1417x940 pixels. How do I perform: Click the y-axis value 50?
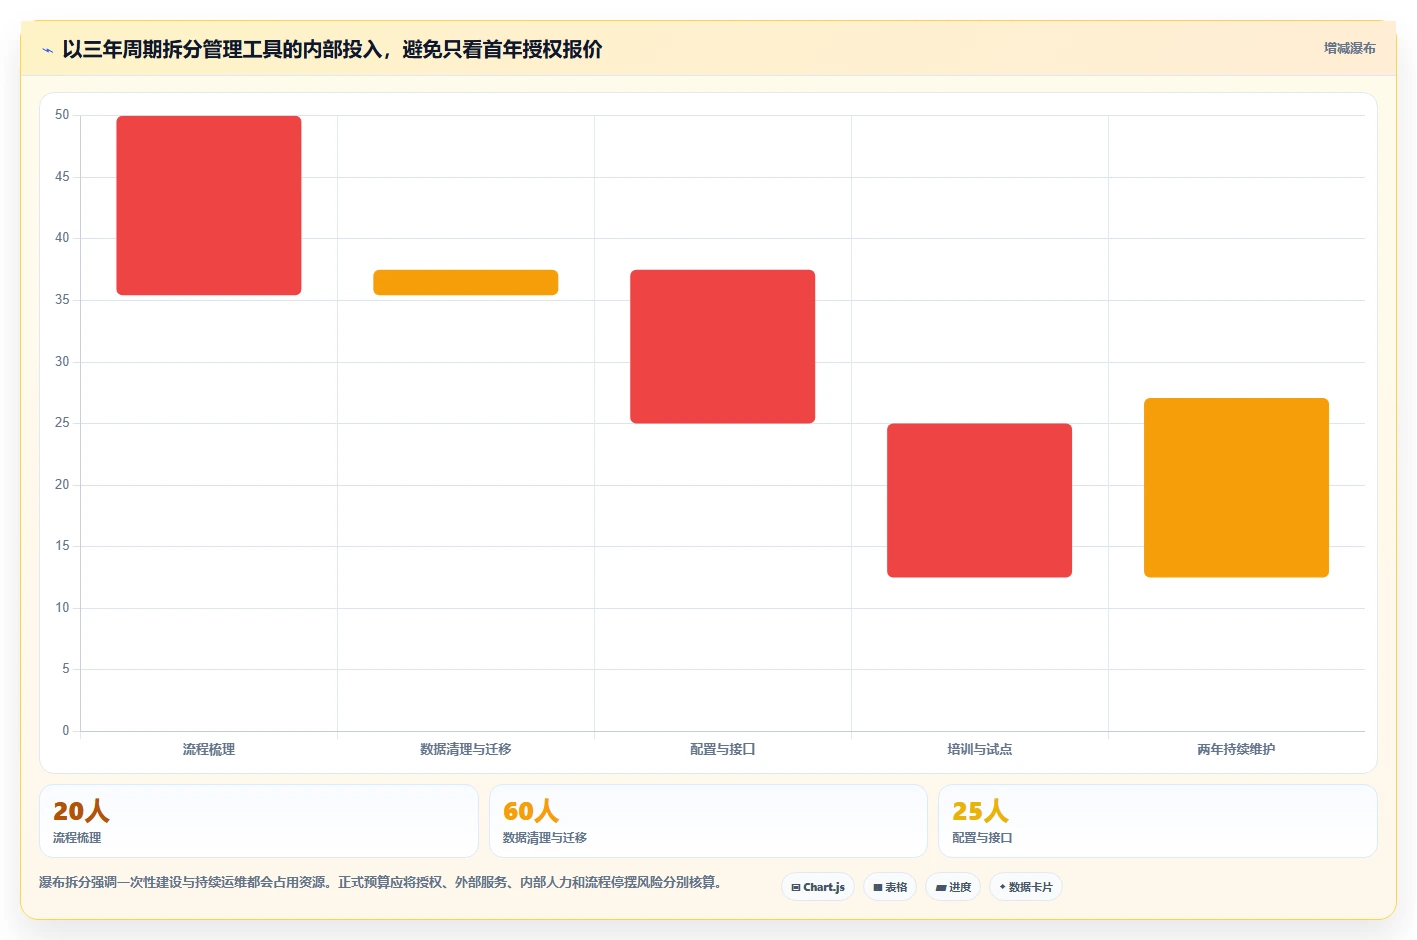click(62, 115)
